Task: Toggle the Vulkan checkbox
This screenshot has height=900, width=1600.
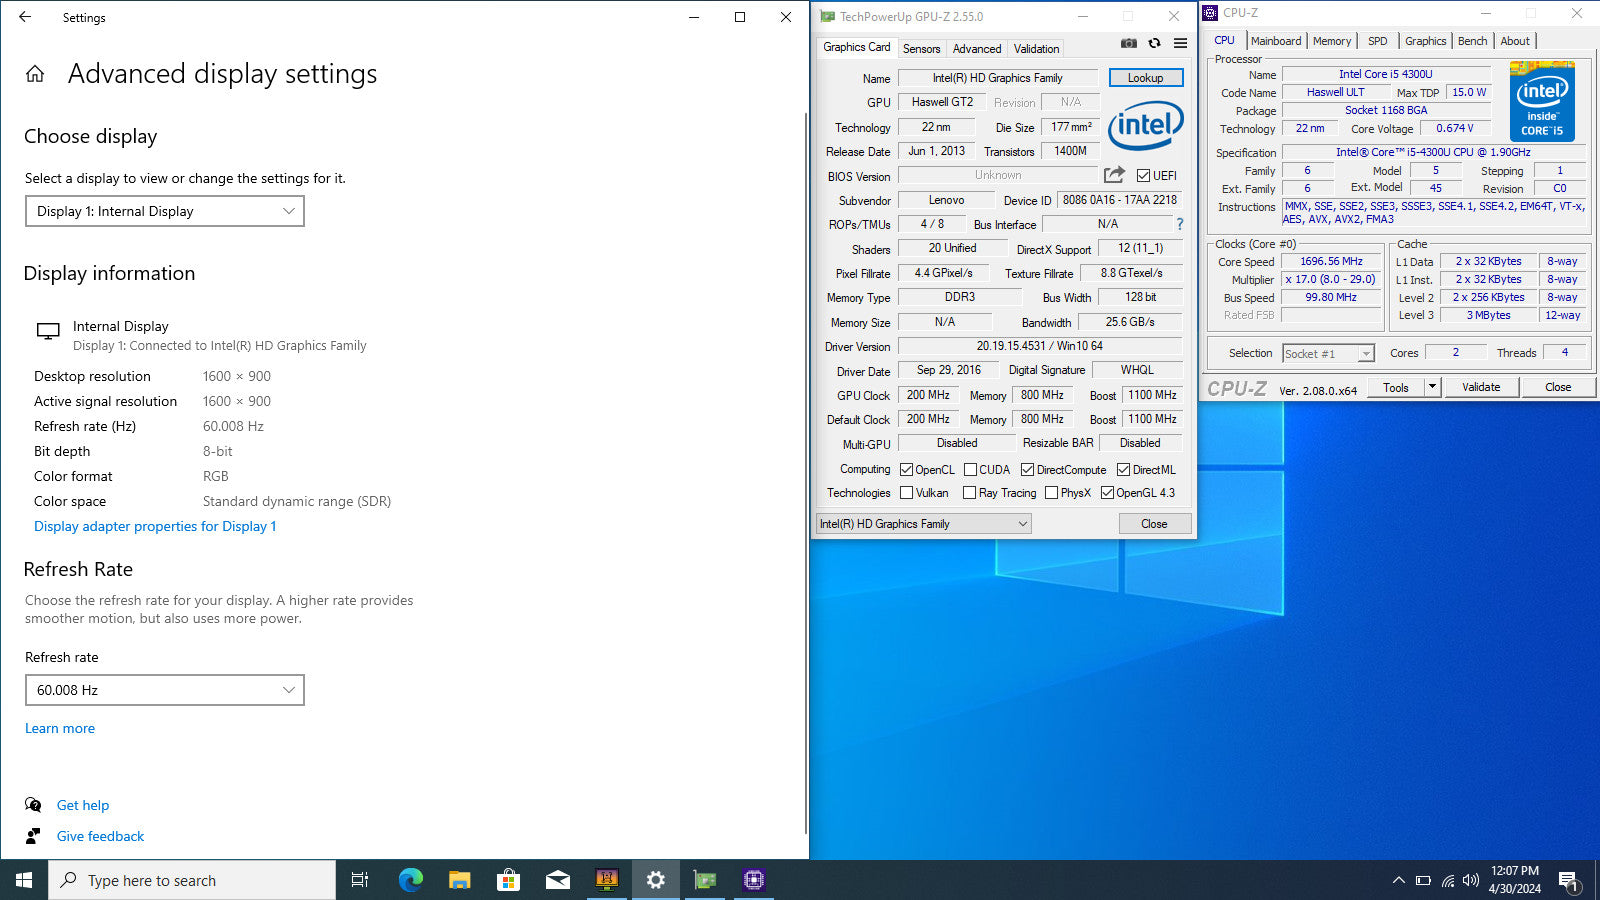Action: point(906,492)
